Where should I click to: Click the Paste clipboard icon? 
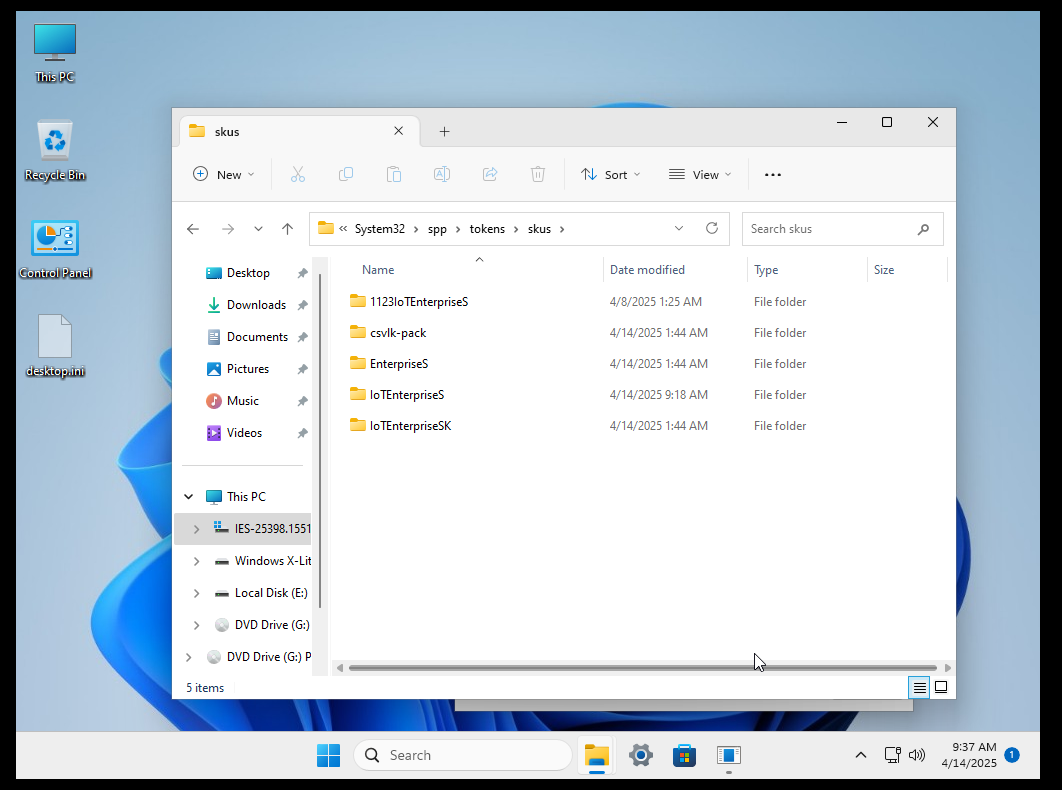(394, 175)
